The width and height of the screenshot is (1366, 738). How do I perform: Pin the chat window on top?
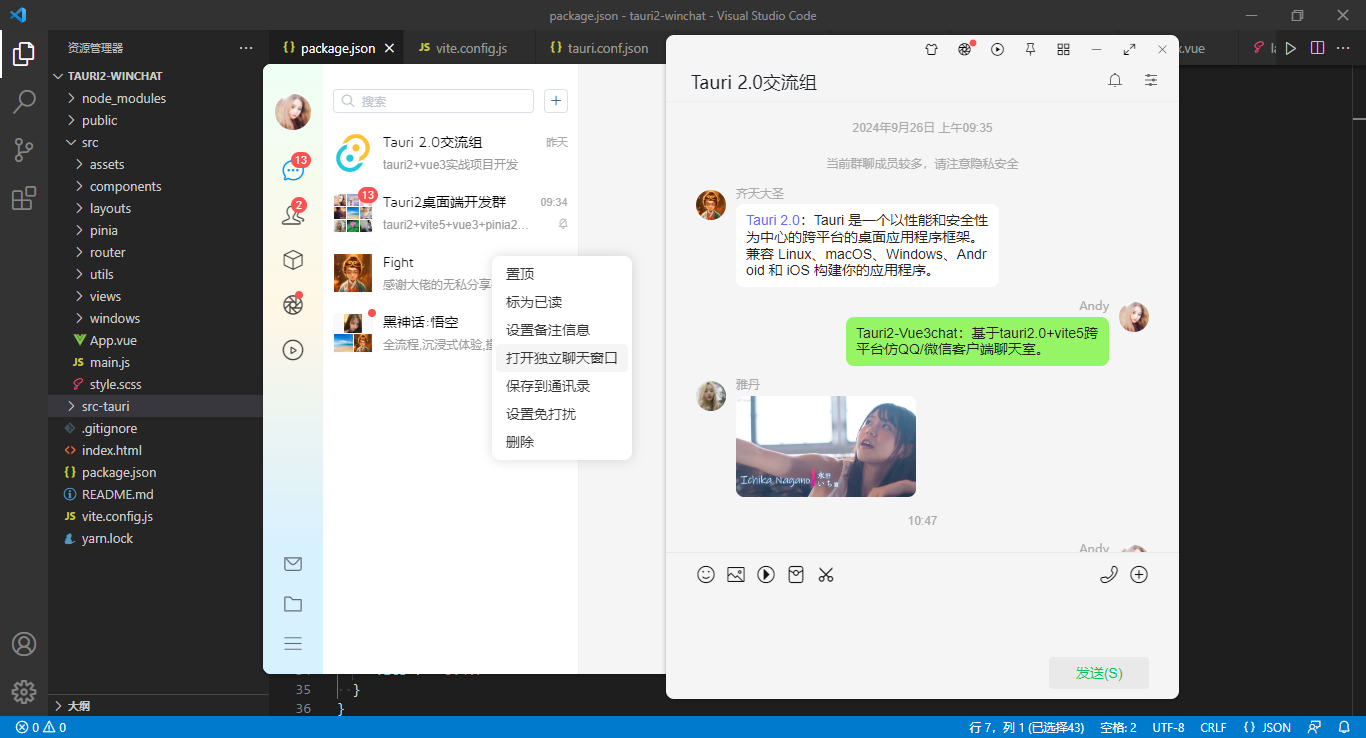pyautogui.click(x=1030, y=49)
